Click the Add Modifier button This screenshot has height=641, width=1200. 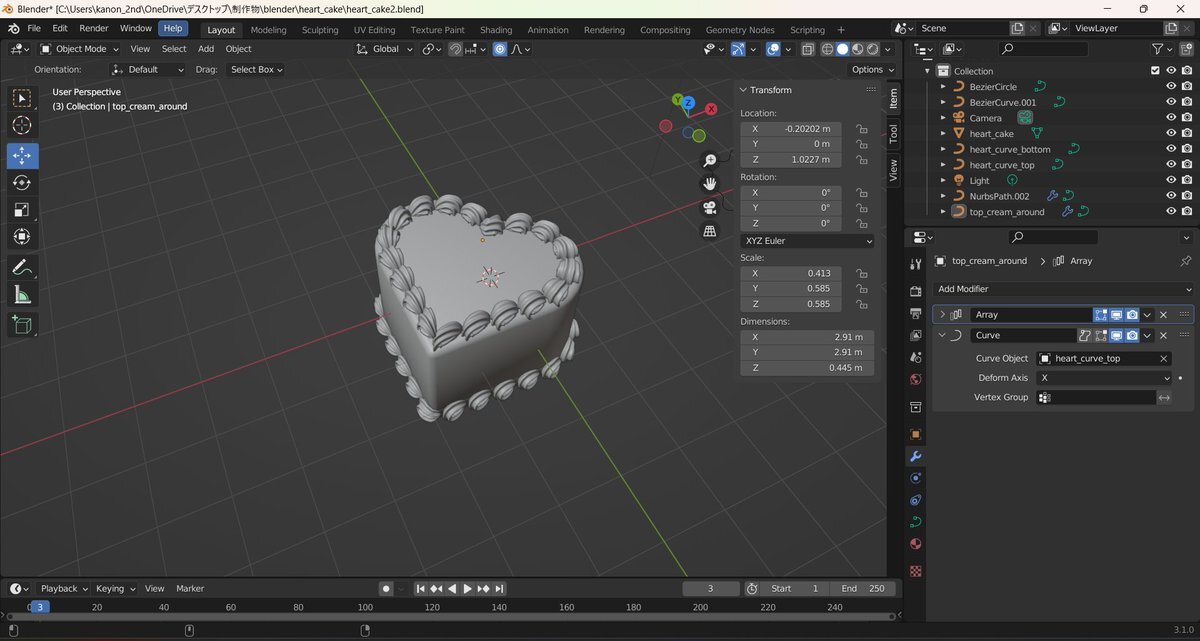pos(1063,289)
